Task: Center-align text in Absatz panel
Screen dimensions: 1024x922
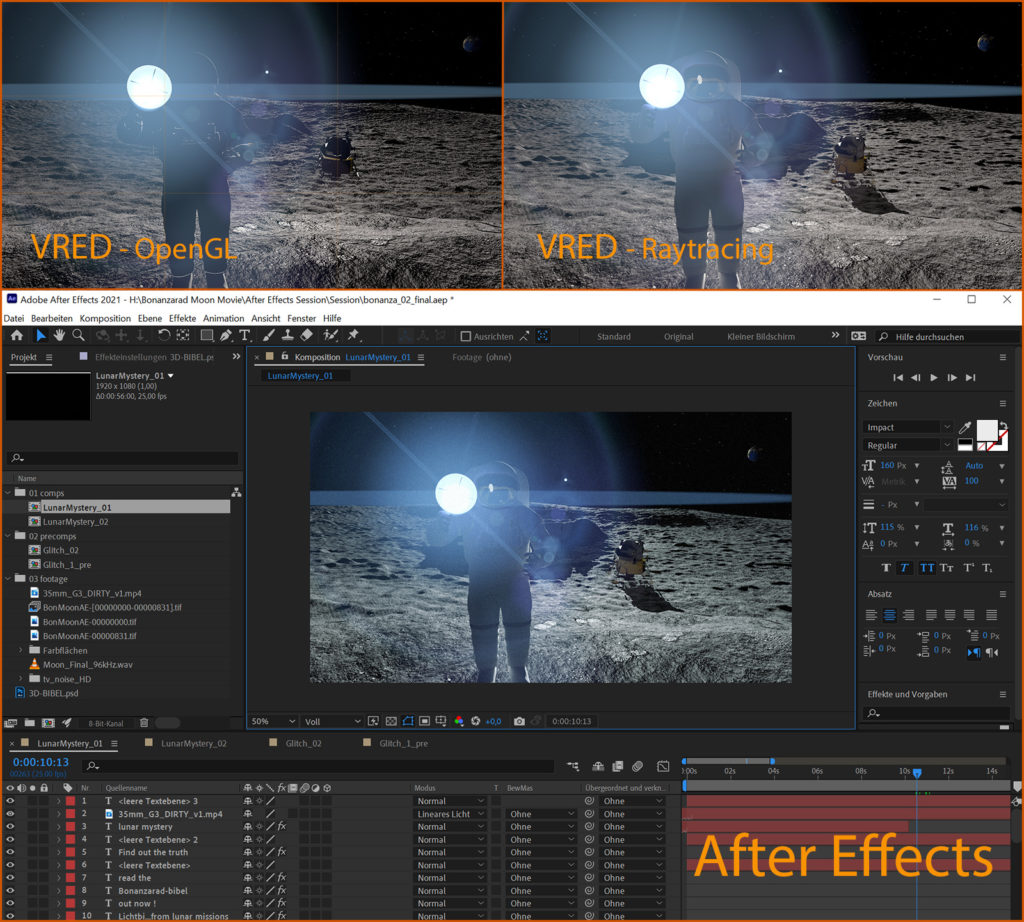Action: [x=889, y=615]
